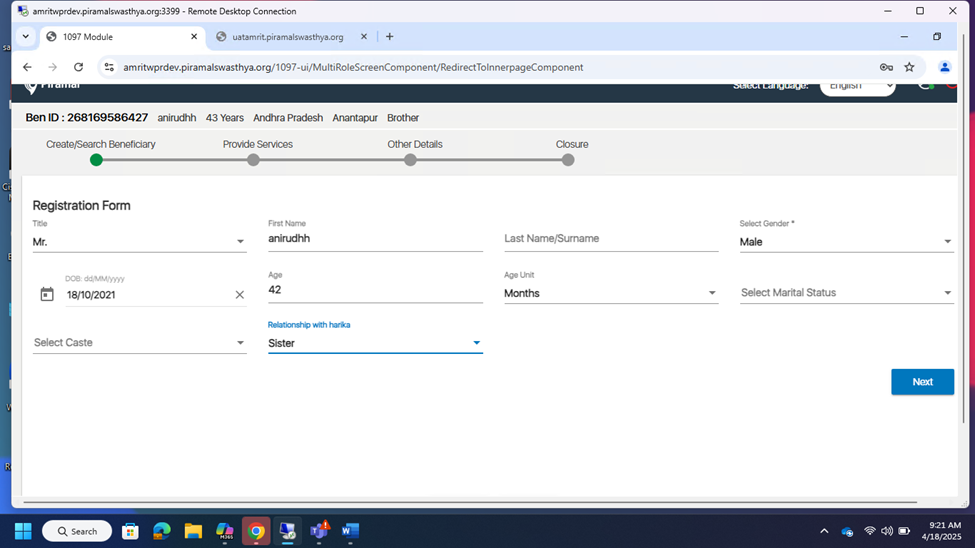
Task: Click the browser back arrow
Action: [x=27, y=67]
